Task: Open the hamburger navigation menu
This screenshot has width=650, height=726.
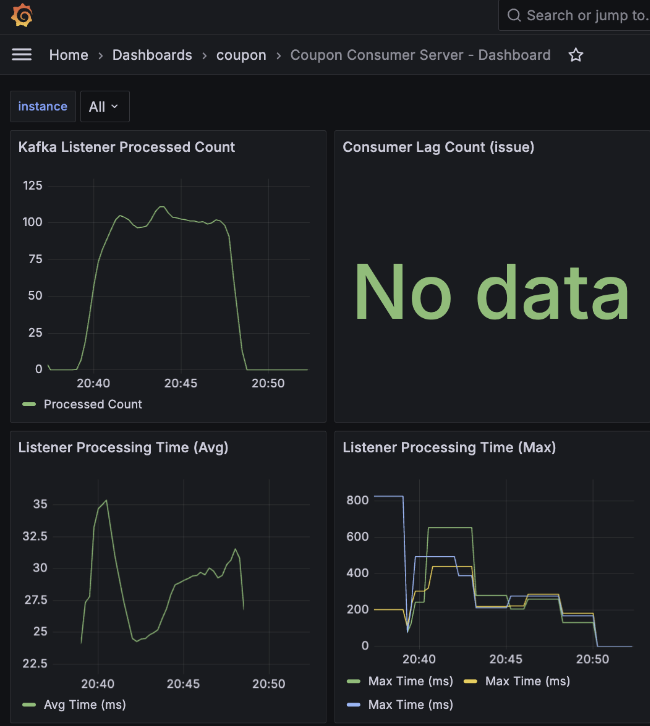Action: 22,55
